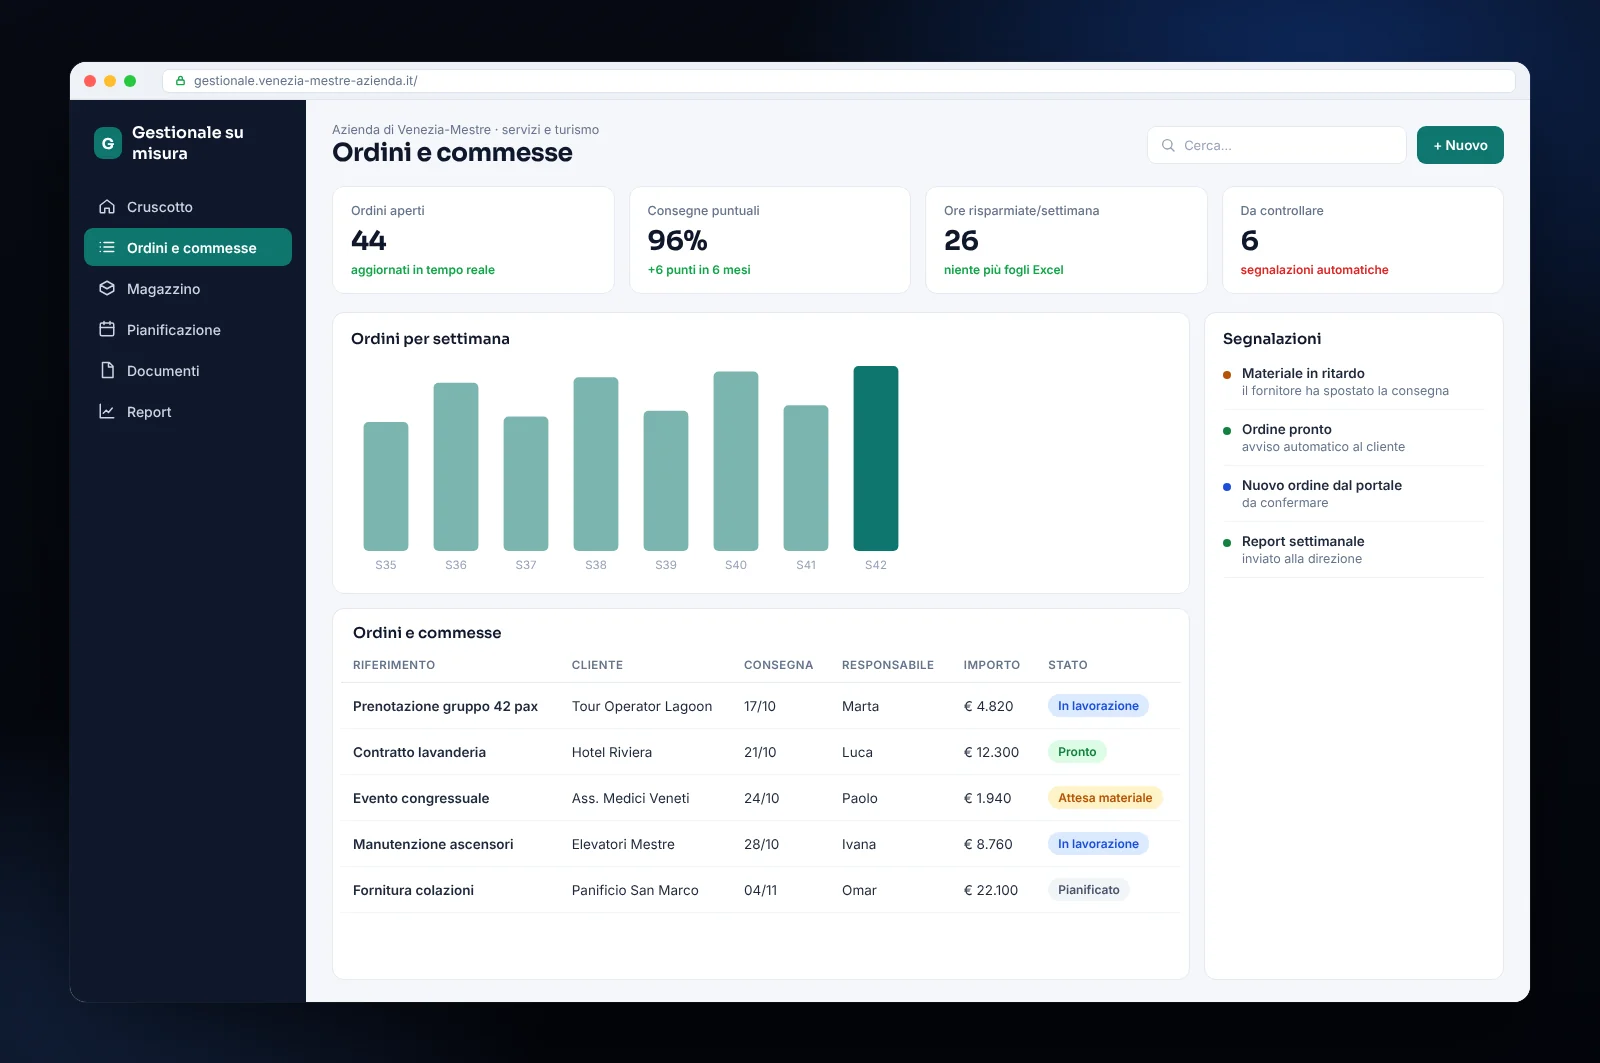Open Prenotazione gruppo 42 pax order
1600x1063 pixels.
pos(761,706)
